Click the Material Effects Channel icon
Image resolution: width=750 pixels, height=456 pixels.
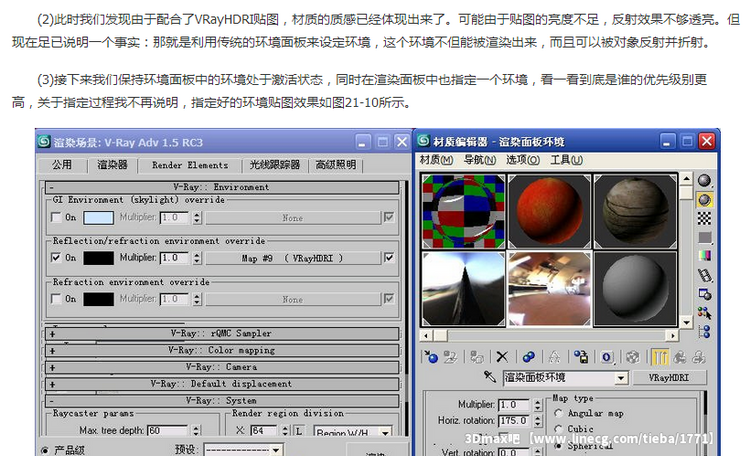[x=607, y=357]
